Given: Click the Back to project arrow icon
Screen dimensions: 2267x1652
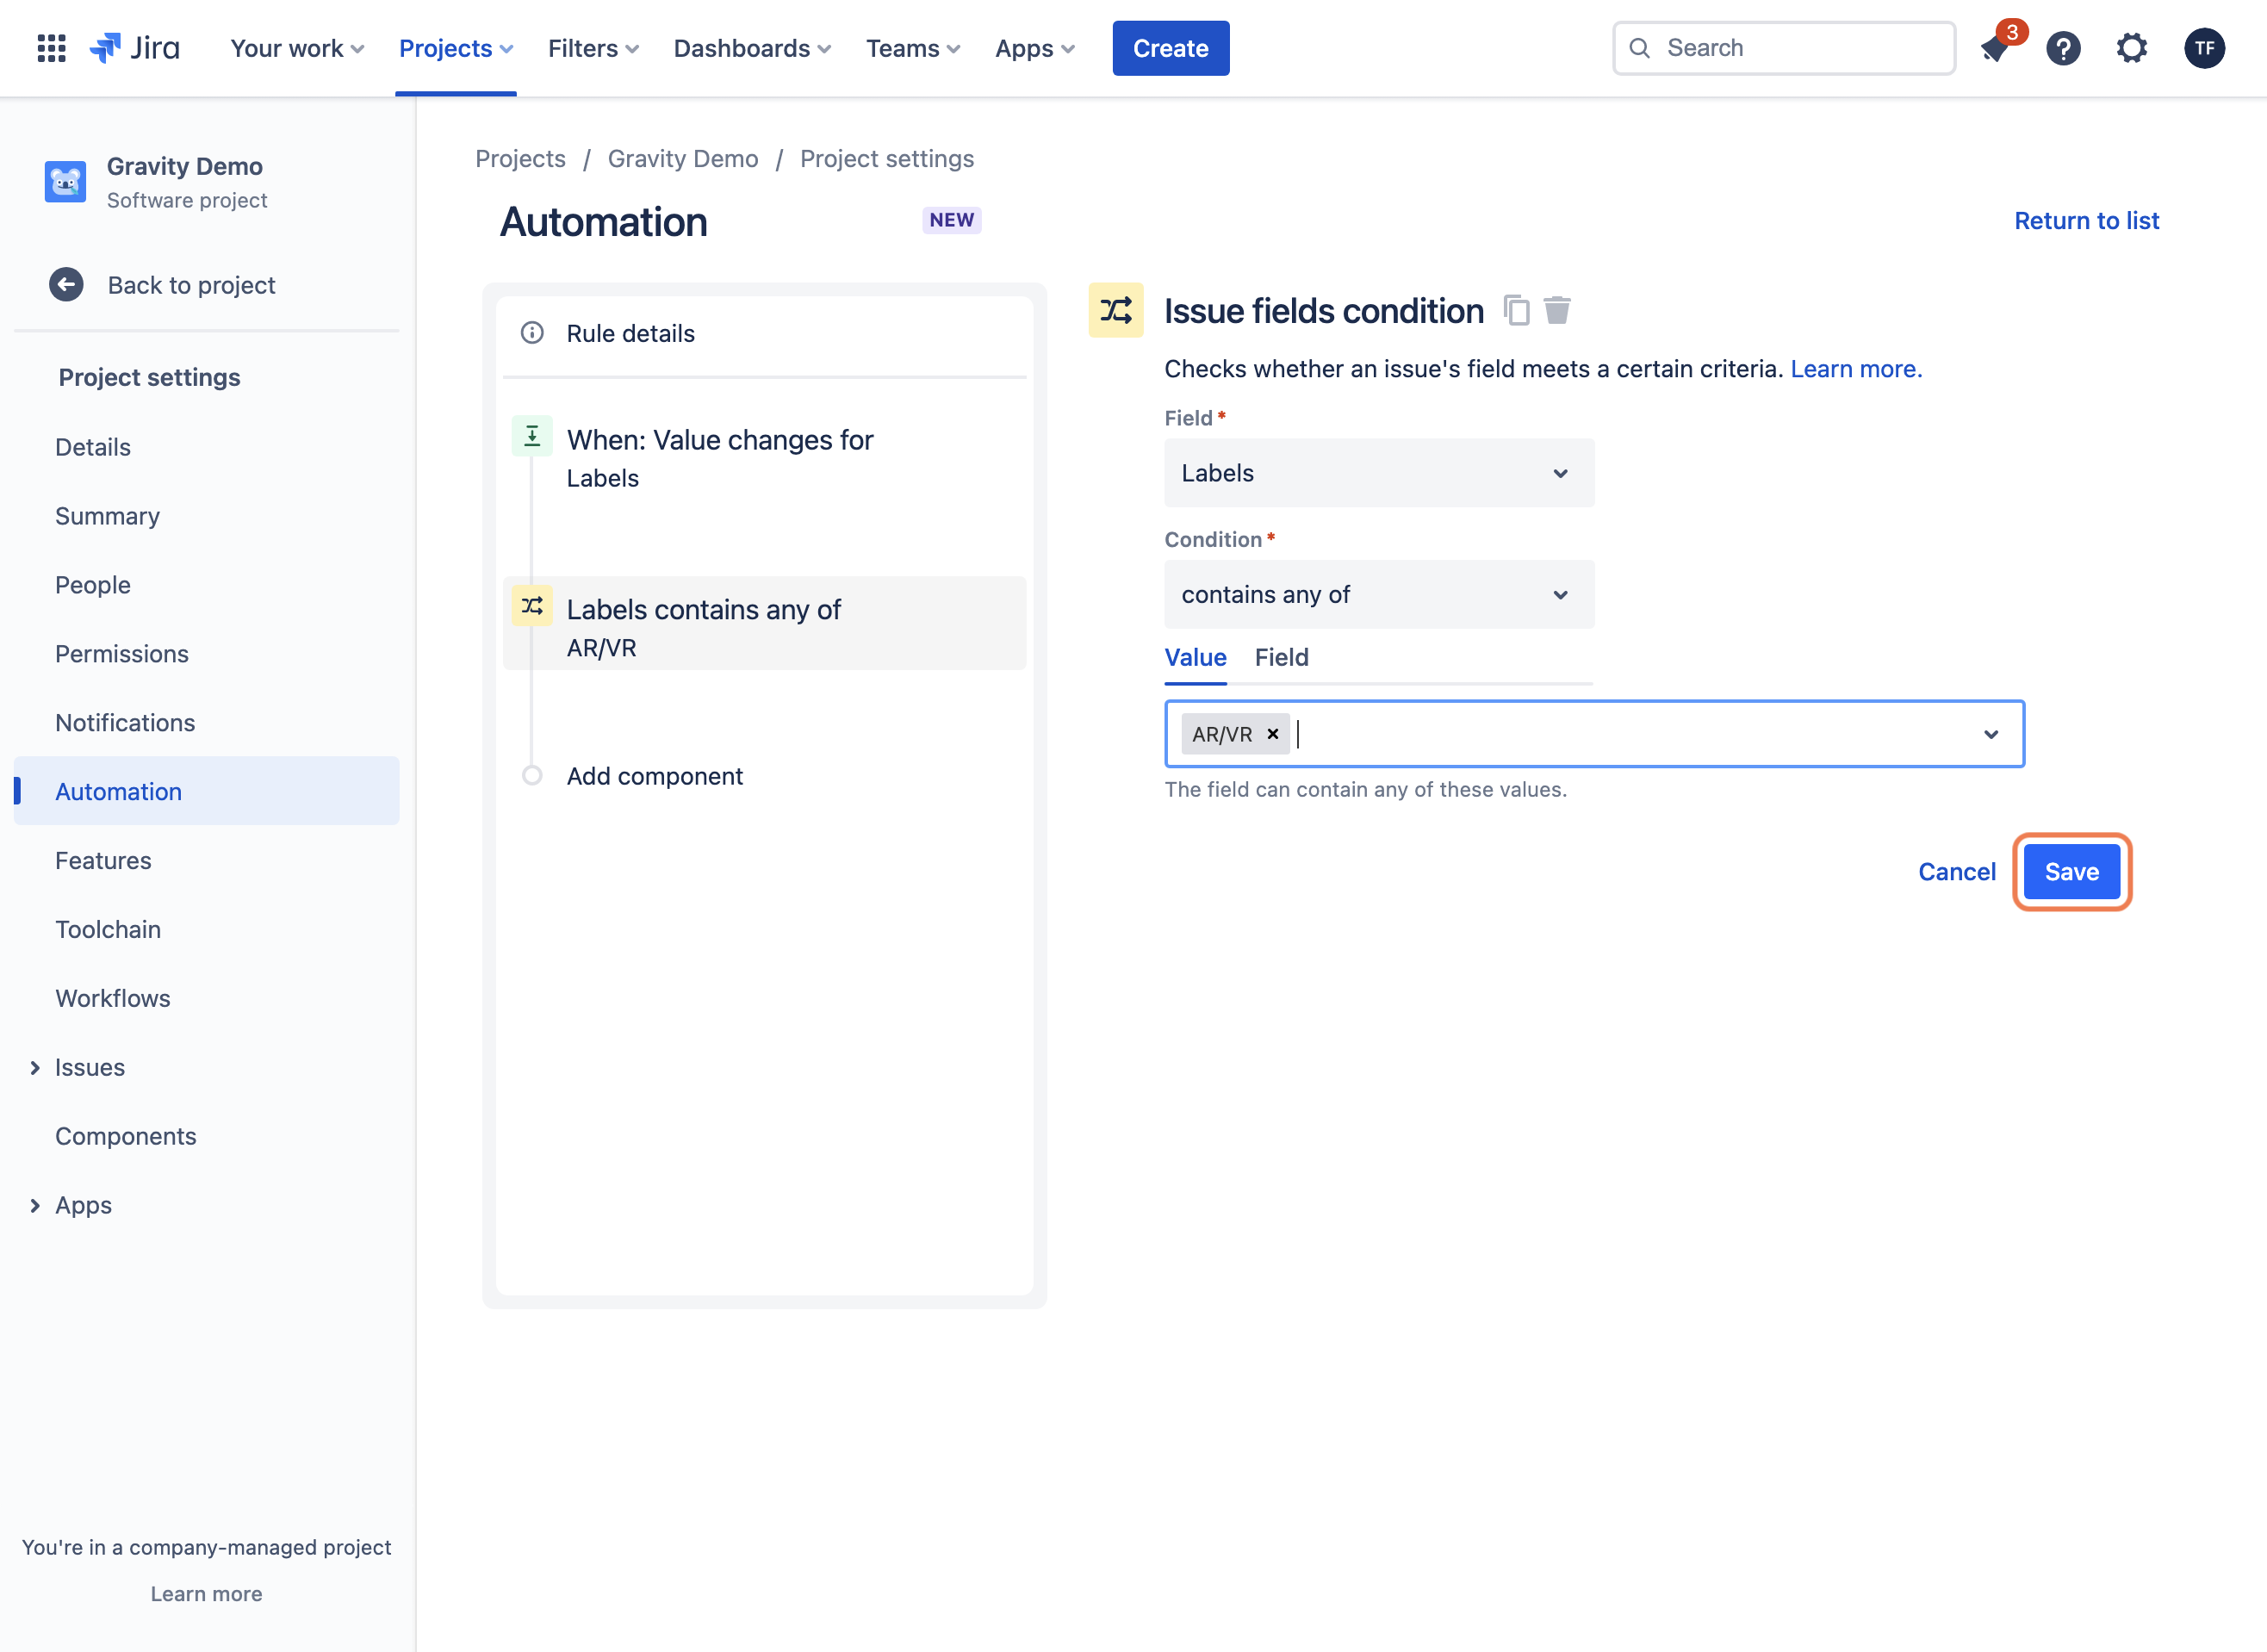Looking at the screenshot, I should [66, 285].
